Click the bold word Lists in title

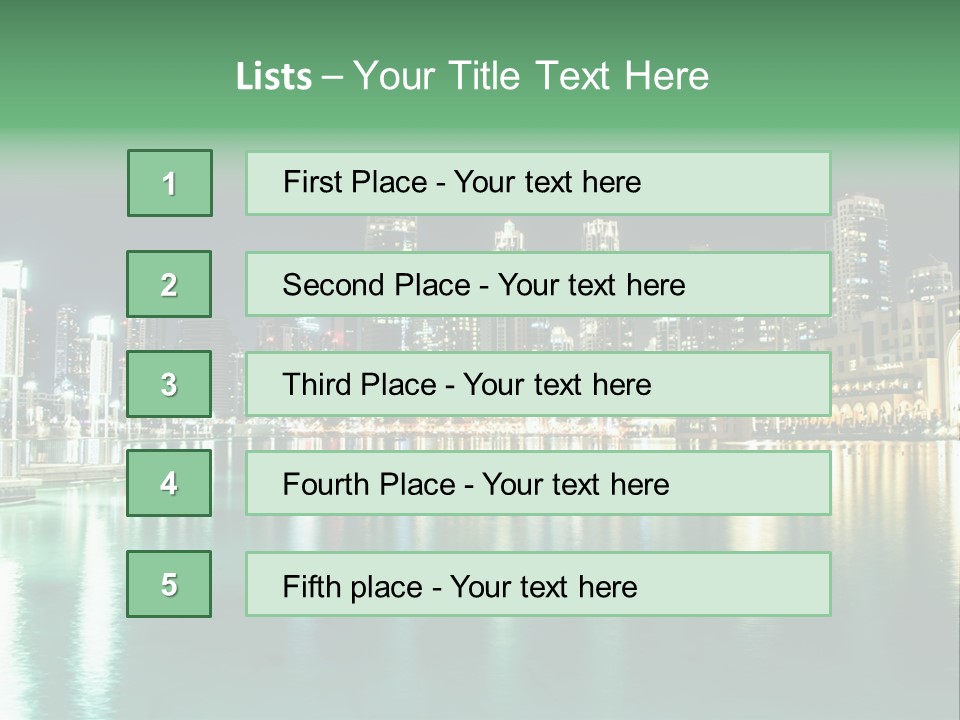click(x=274, y=77)
